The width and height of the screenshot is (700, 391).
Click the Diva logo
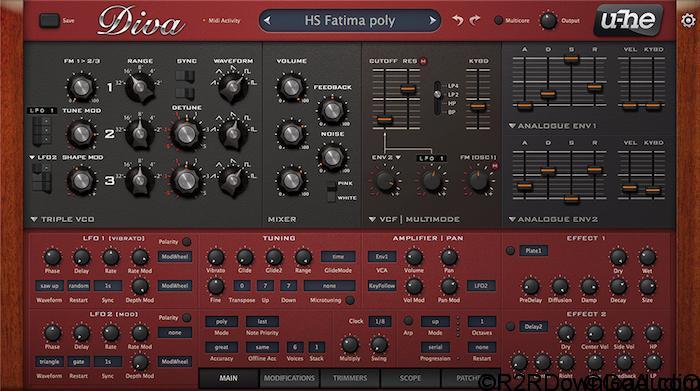pos(141,21)
